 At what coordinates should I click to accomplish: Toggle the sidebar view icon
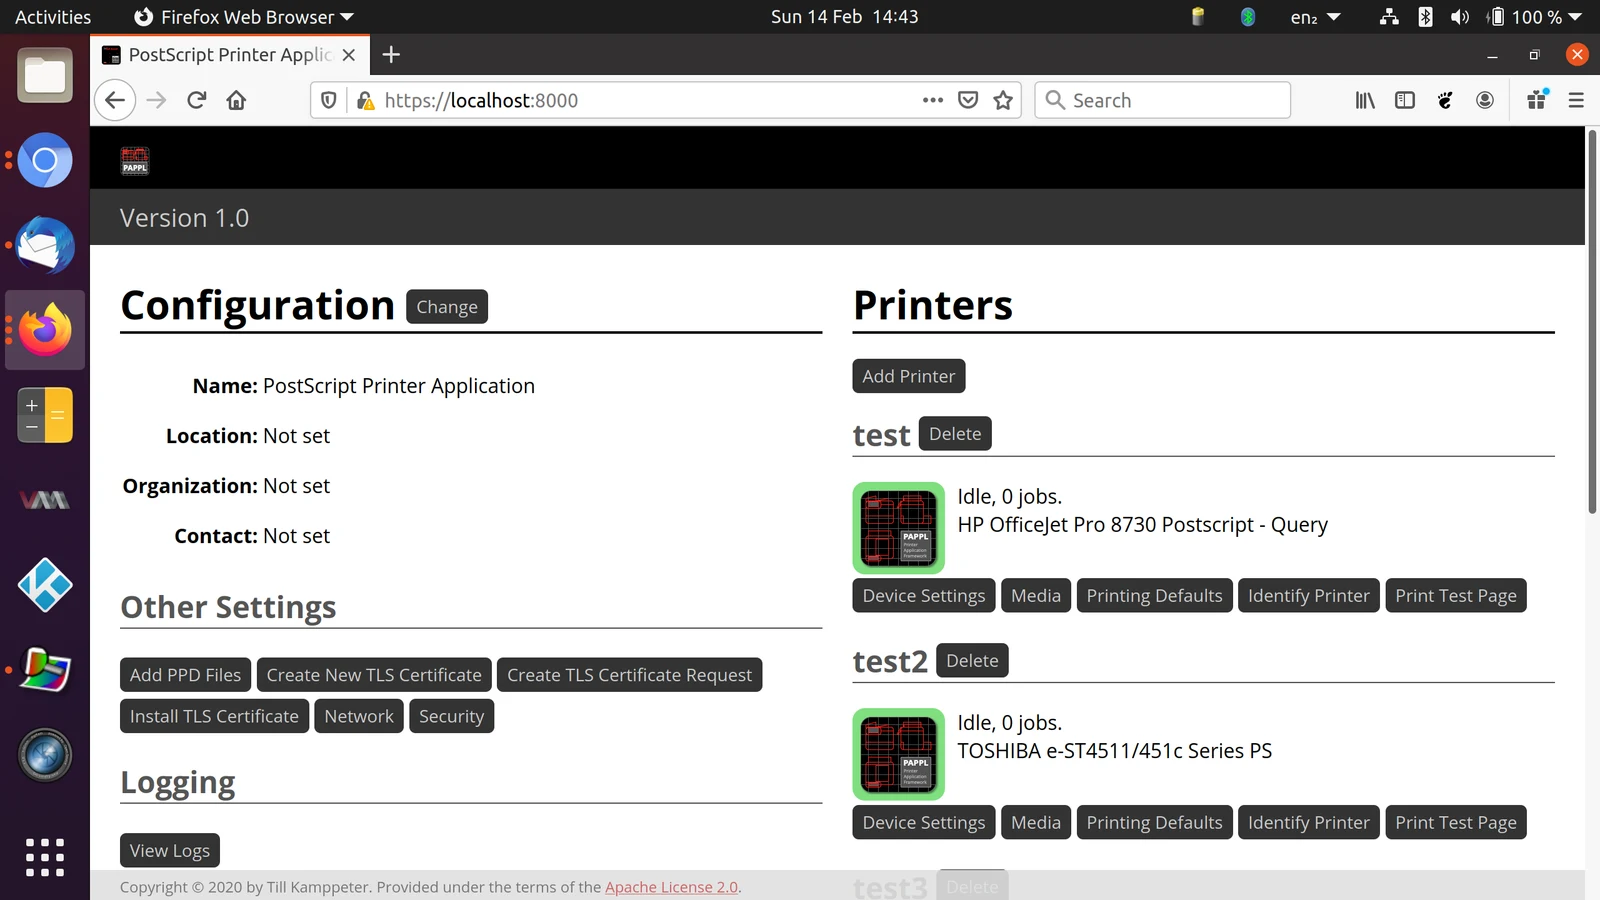click(1405, 100)
